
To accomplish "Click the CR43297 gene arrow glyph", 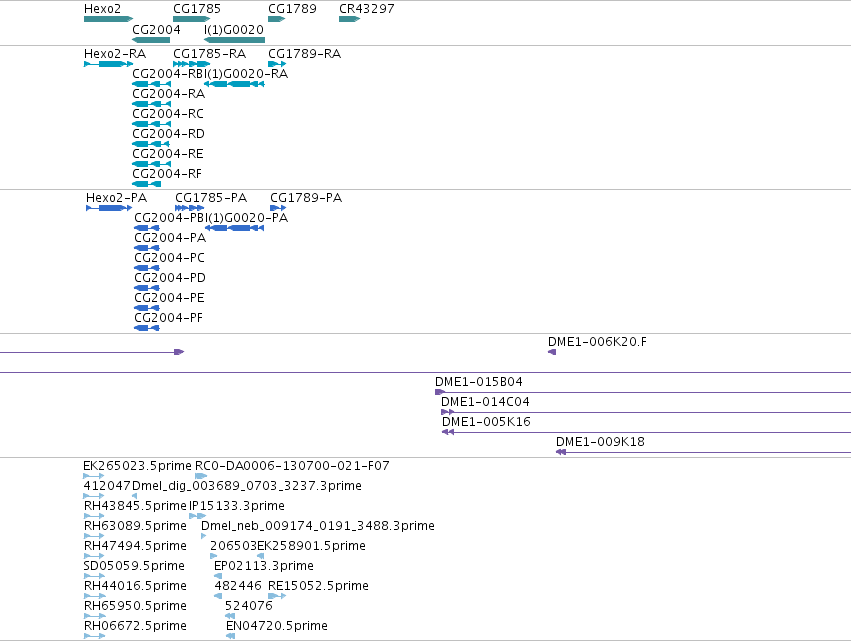I will click(x=350, y=19).
